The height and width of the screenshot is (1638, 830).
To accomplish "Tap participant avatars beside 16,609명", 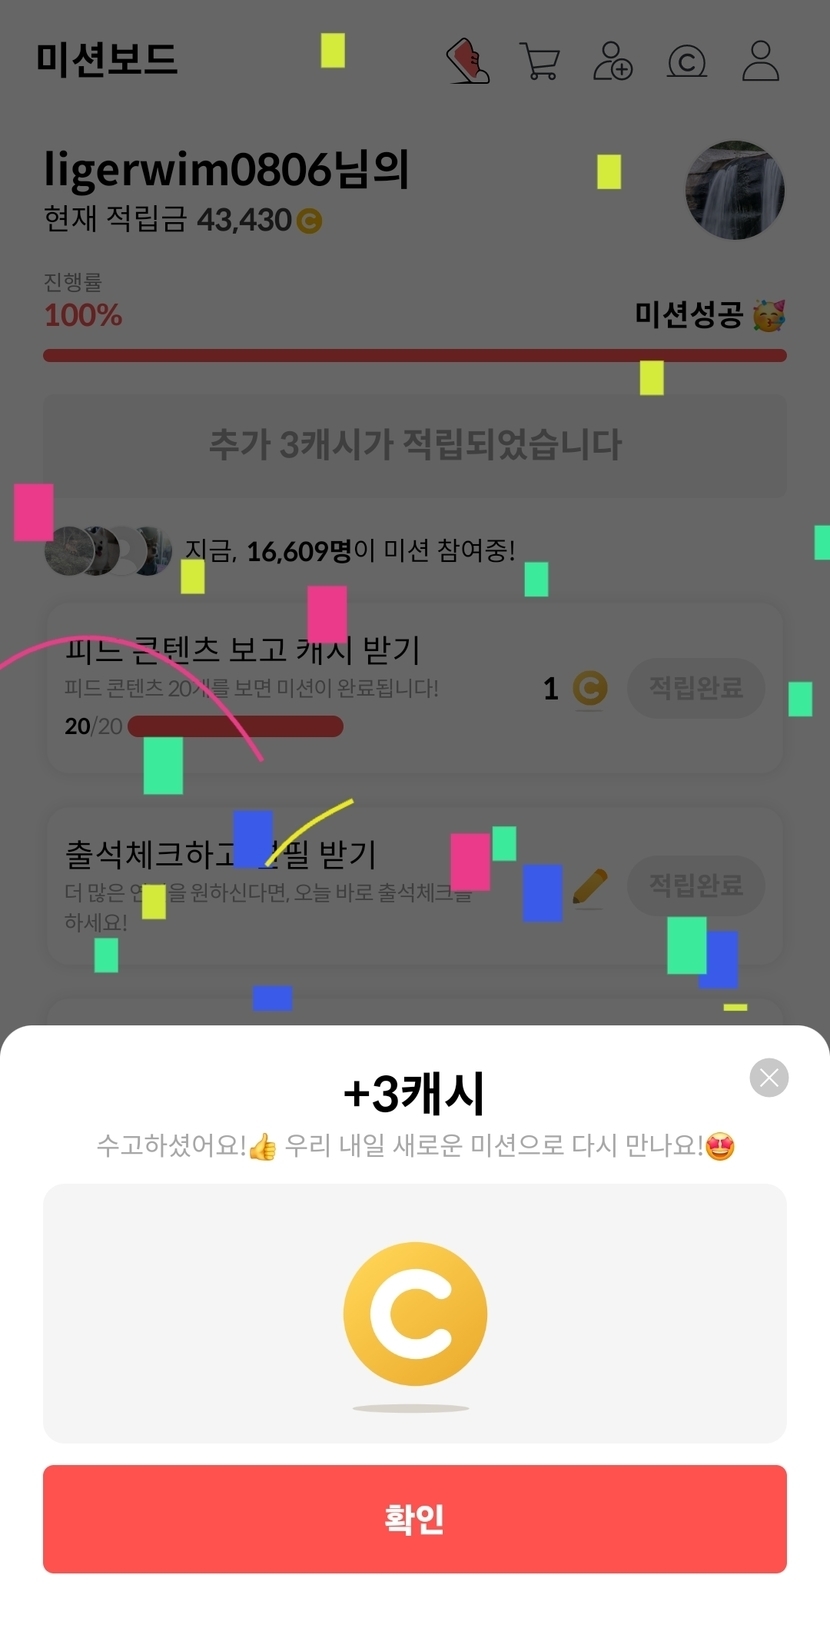I will [x=108, y=550].
